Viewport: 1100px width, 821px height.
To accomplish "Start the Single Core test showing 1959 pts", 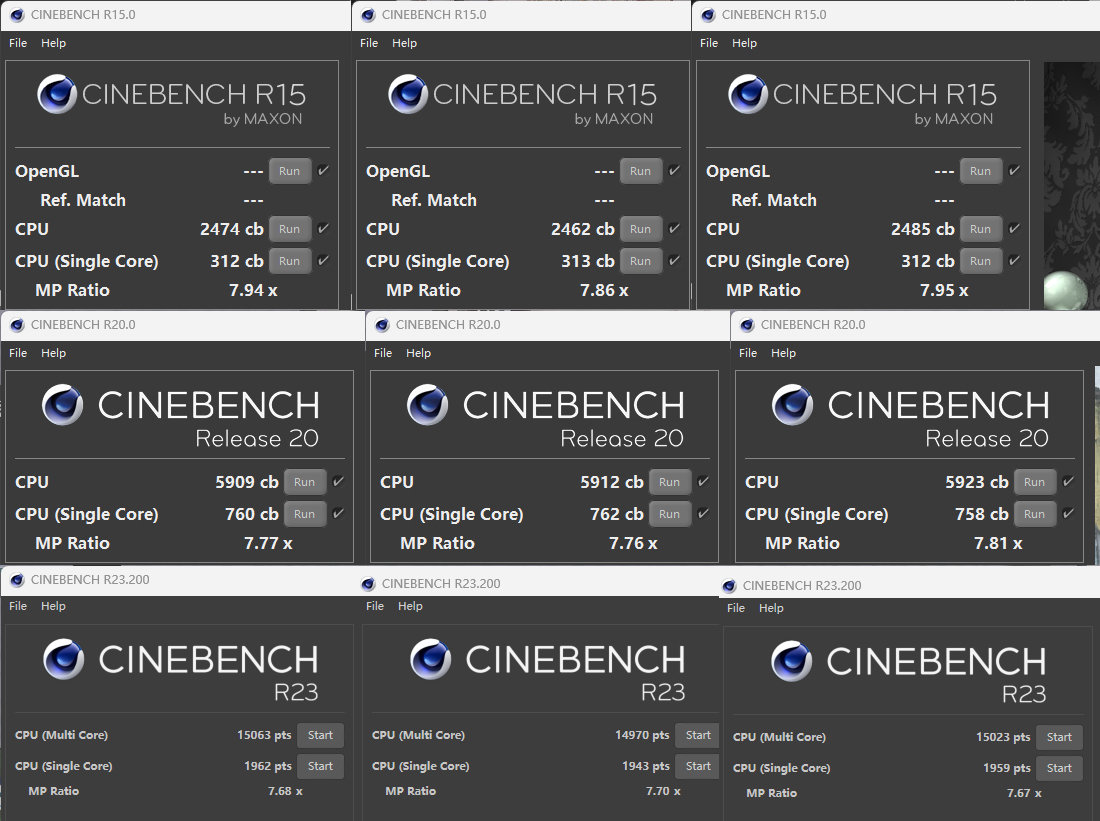I will coord(1059,768).
